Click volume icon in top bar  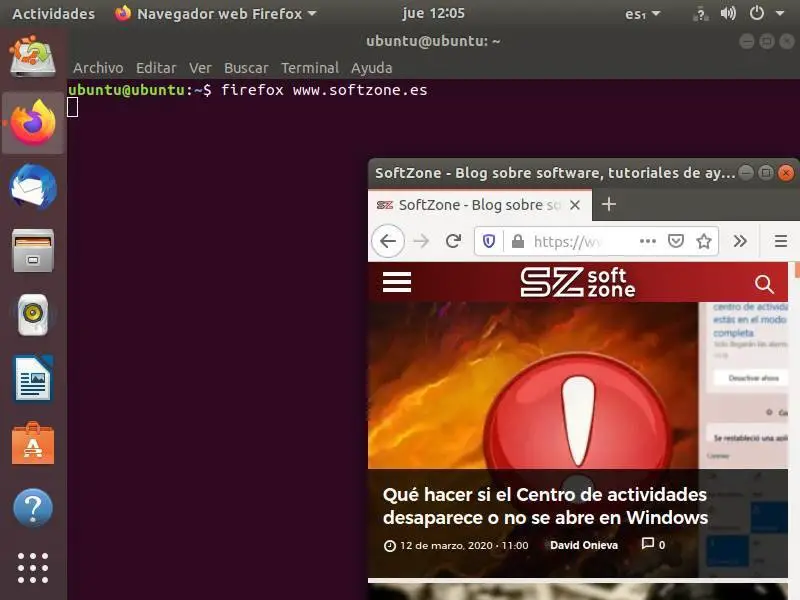pos(728,13)
